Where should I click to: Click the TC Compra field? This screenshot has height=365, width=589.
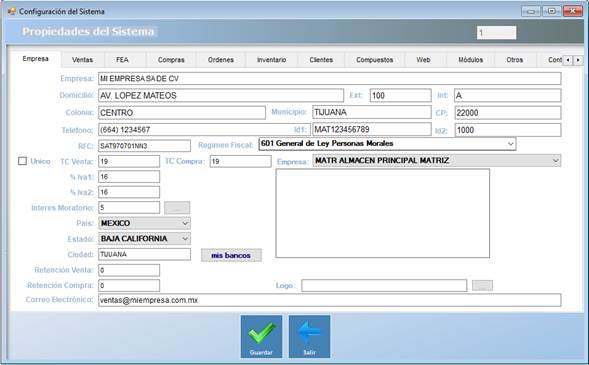point(240,161)
